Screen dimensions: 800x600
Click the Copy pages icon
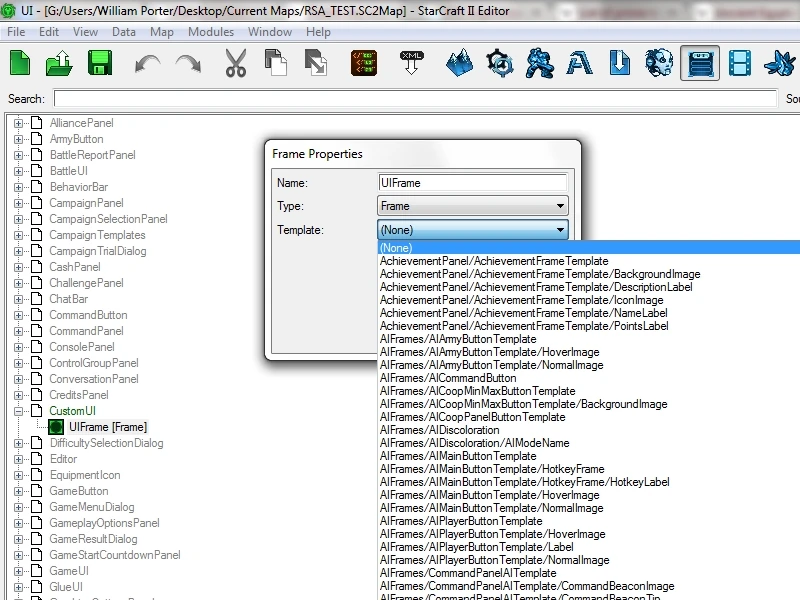276,63
